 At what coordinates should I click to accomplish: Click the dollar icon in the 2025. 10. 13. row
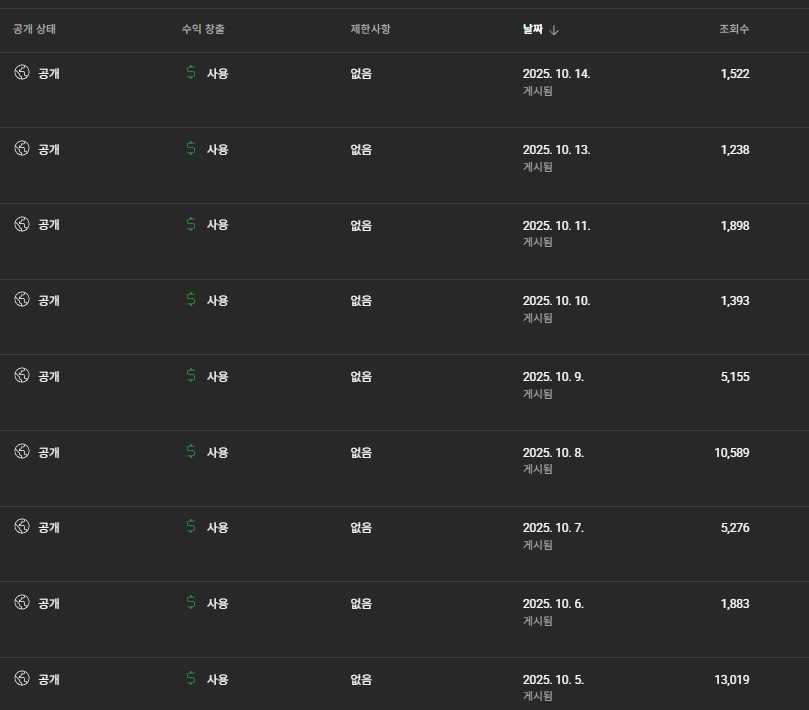(x=191, y=149)
